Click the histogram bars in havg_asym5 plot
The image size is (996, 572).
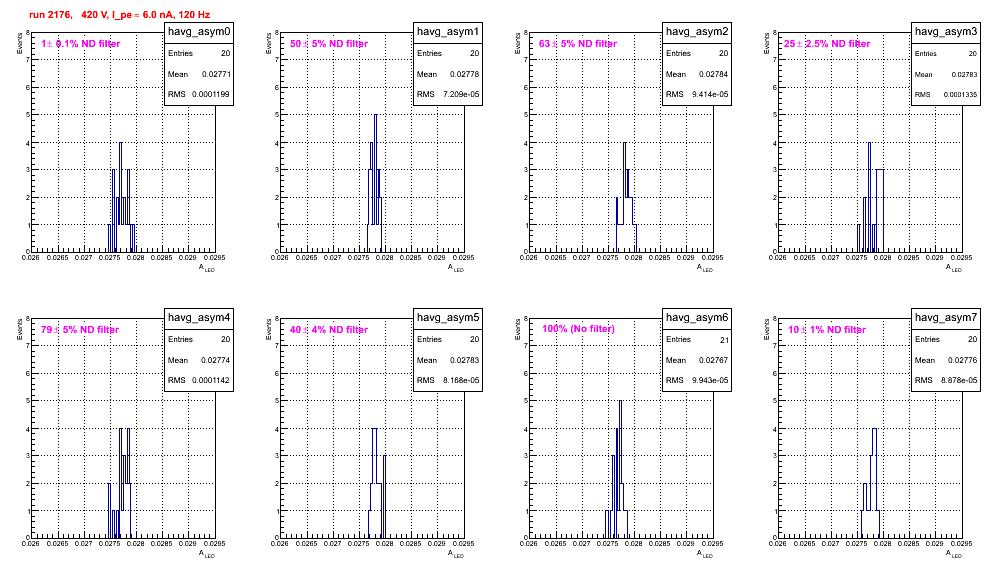[x=377, y=483]
